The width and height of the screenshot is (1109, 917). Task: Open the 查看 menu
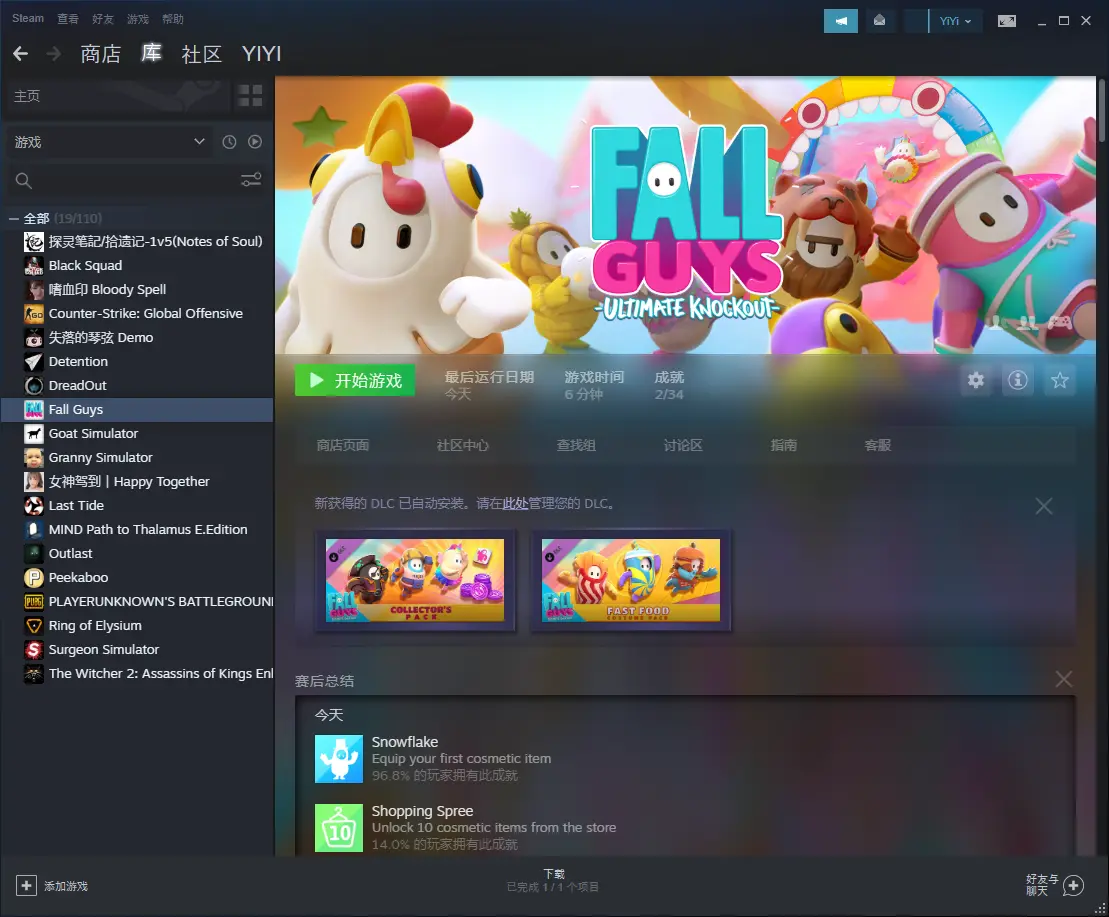pyautogui.click(x=68, y=19)
